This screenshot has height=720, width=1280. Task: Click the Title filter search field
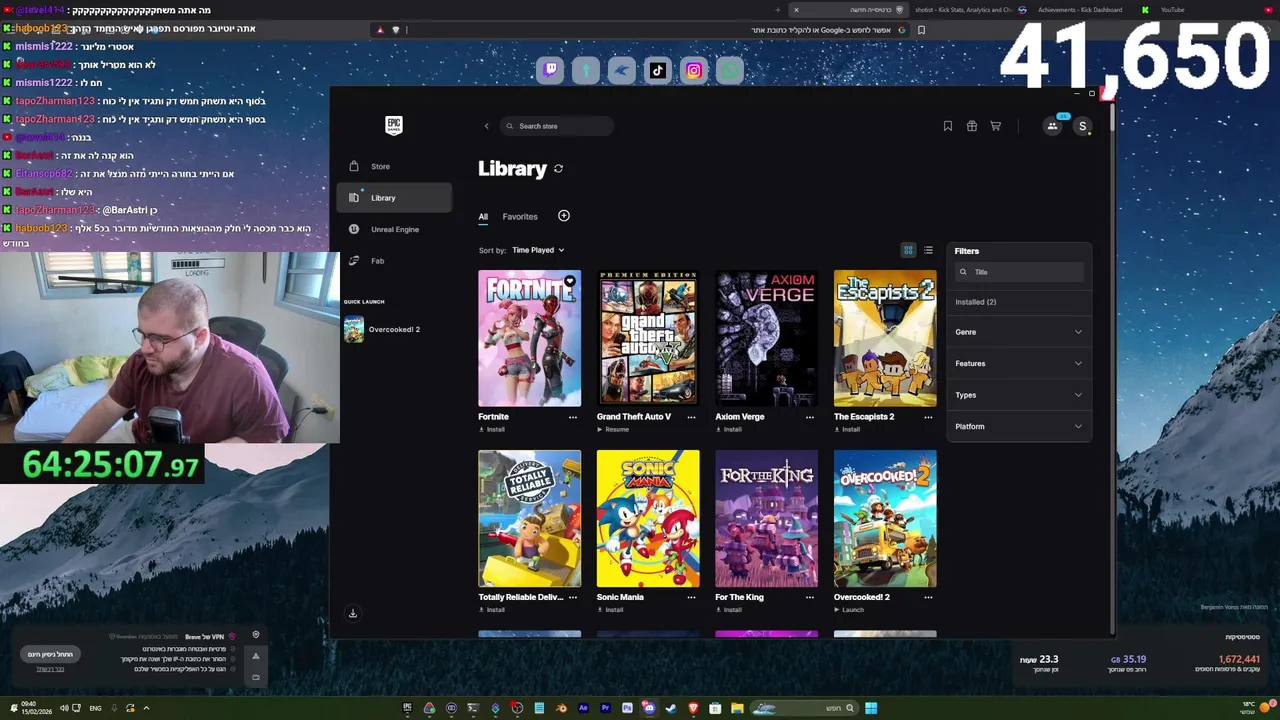pyautogui.click(x=1019, y=272)
